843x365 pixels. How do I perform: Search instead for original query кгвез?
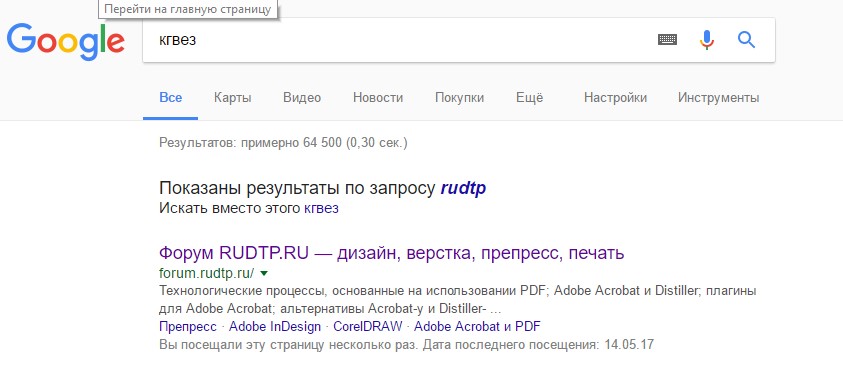(322, 209)
